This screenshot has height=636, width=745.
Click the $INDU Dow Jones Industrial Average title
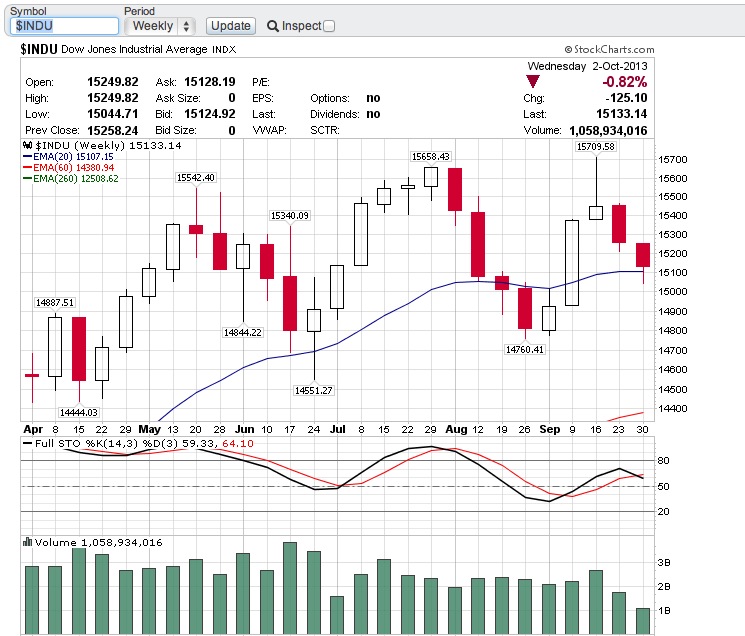(x=128, y=49)
